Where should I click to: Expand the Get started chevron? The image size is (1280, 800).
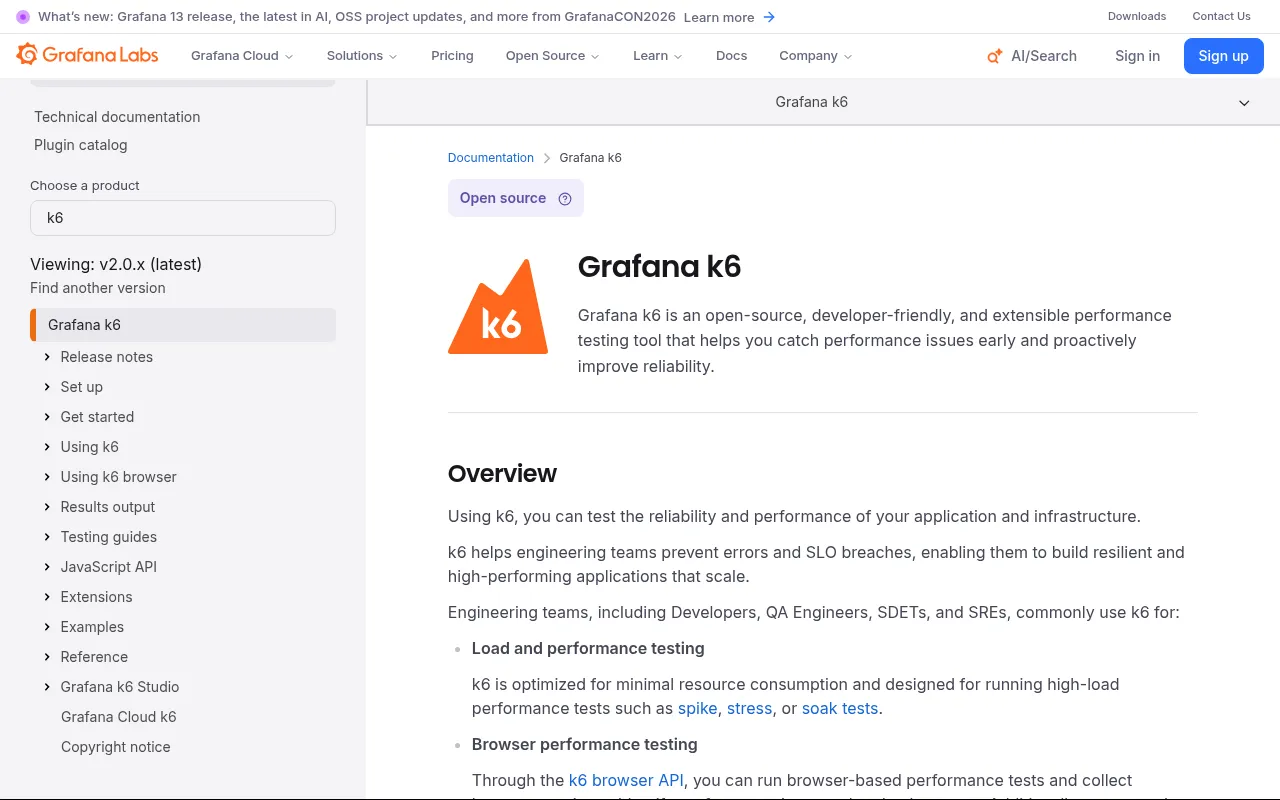point(47,417)
